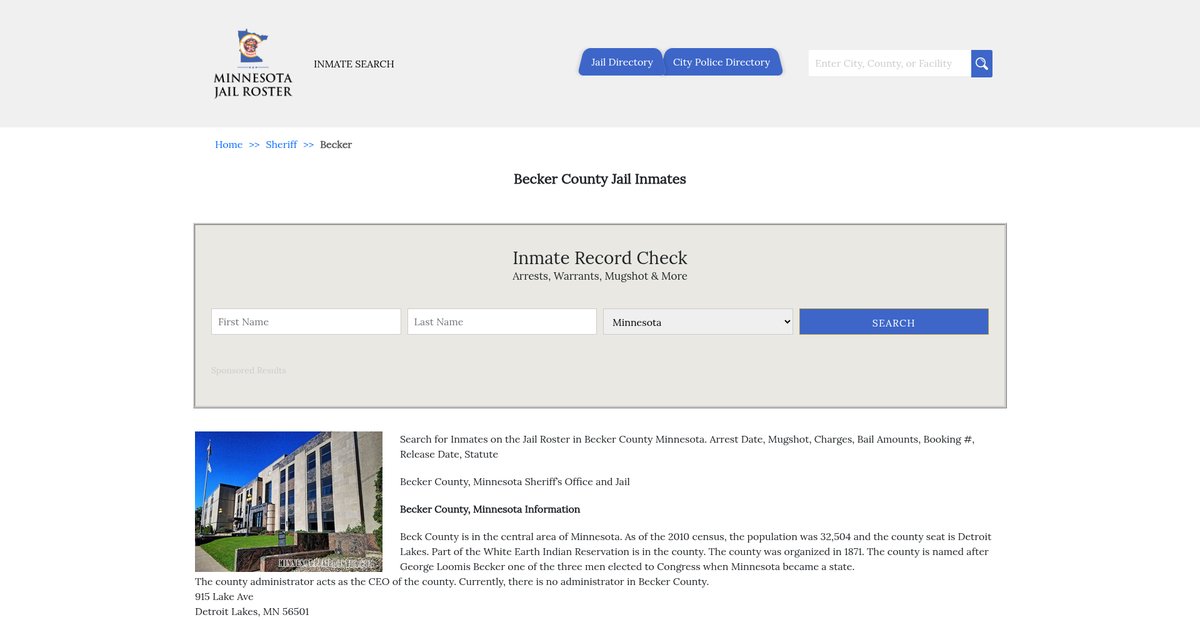Screen dimensions: 1200x620
Task: Click the 915 Lake Ave address line
Action: 224,597
